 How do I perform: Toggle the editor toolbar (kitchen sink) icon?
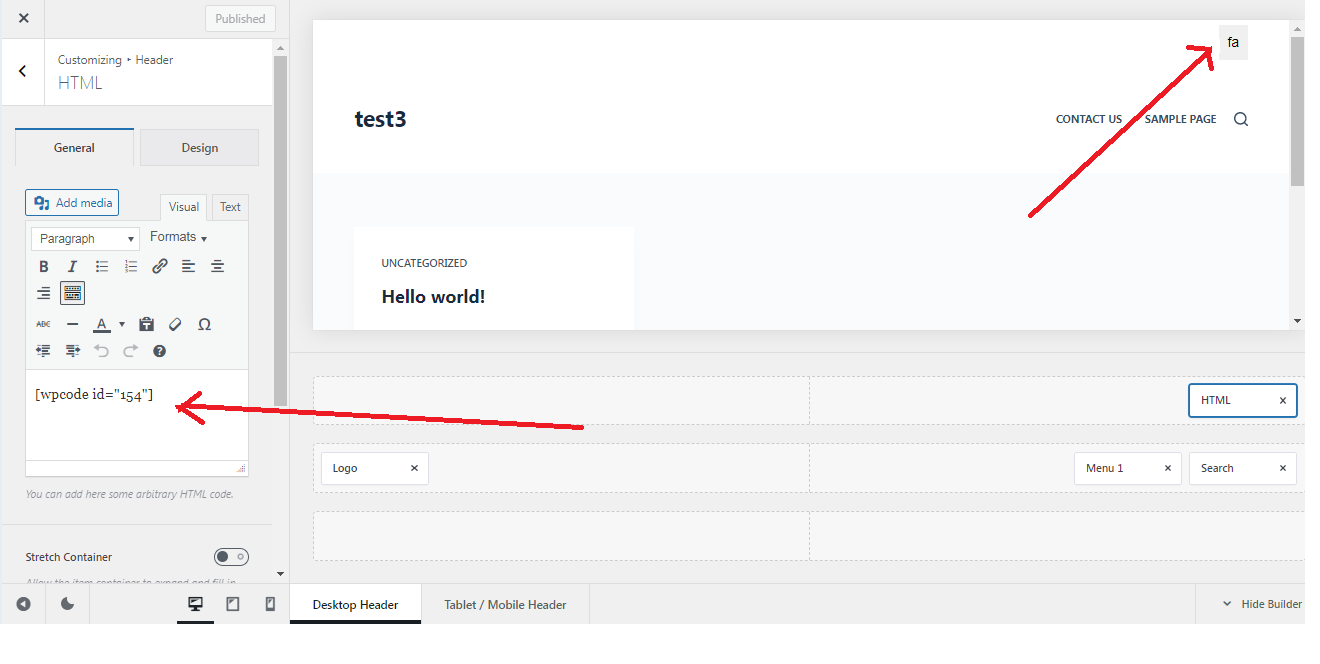point(72,293)
